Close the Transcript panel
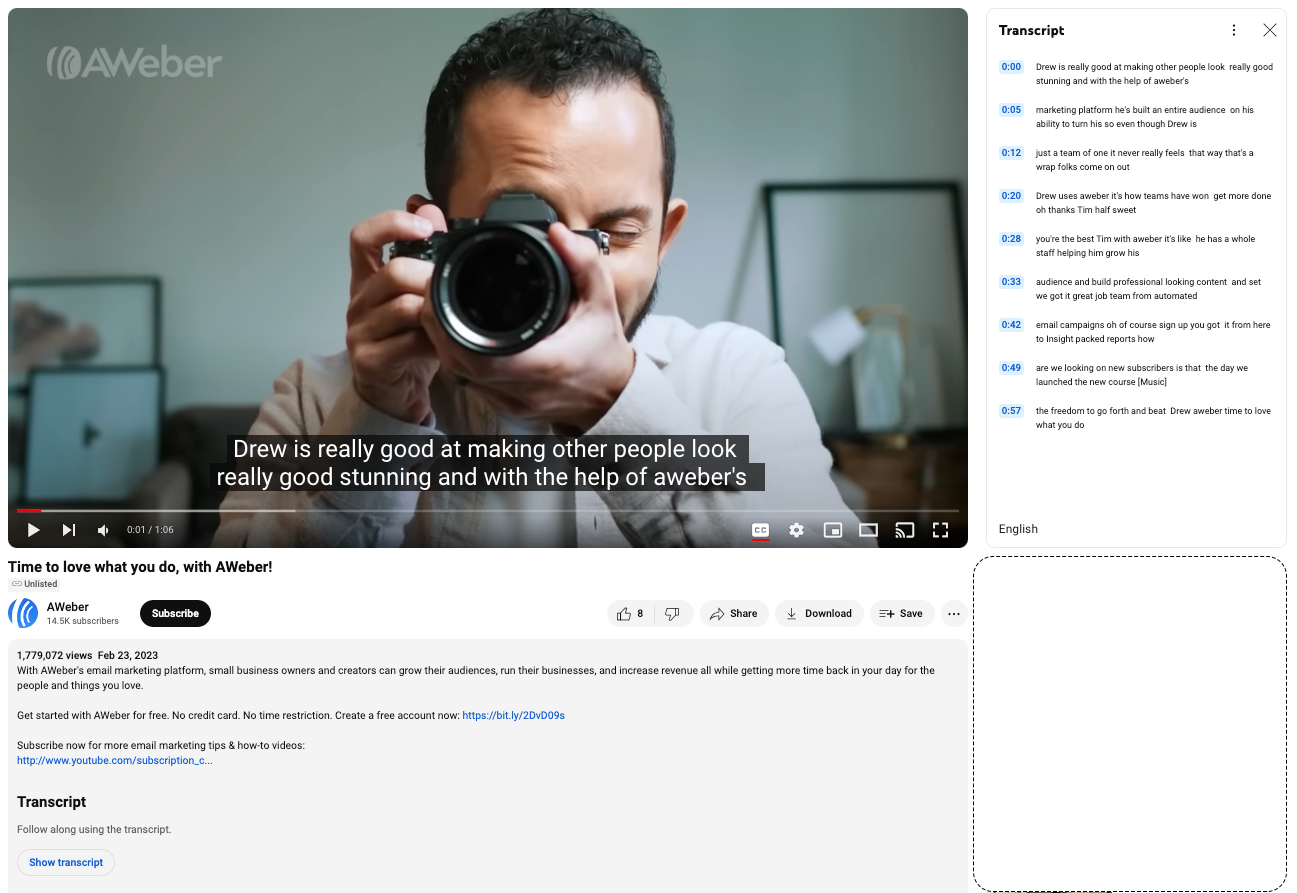This screenshot has height=893, width=1297. pos(1270,30)
